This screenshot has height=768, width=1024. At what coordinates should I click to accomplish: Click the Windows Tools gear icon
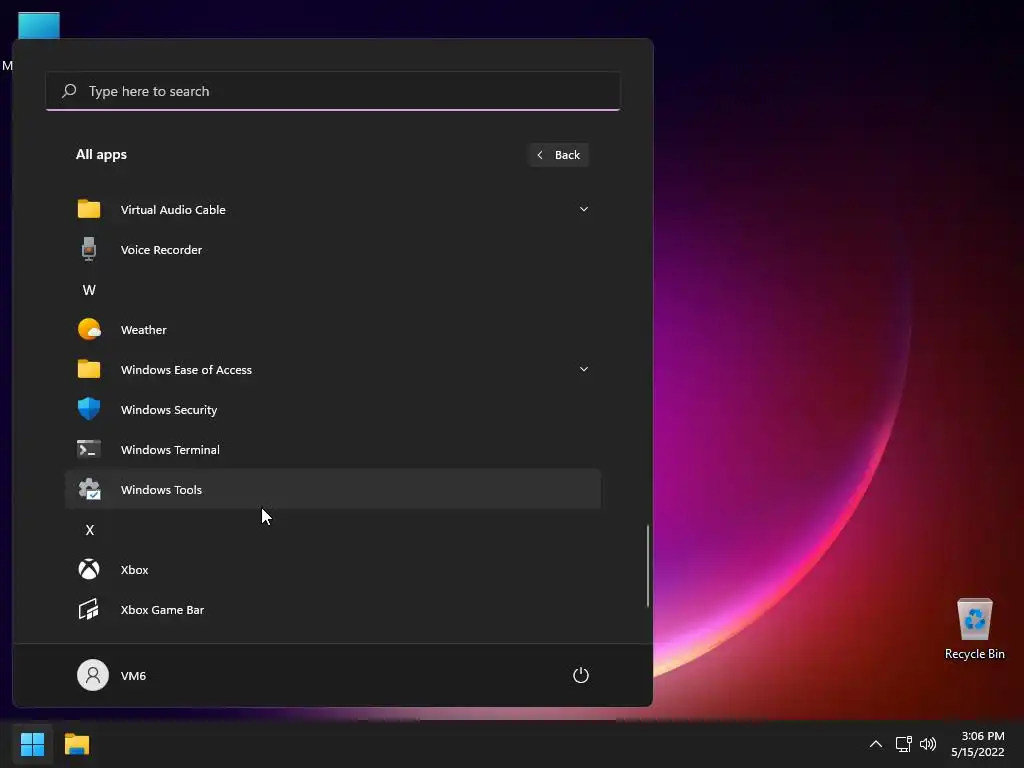coord(89,489)
